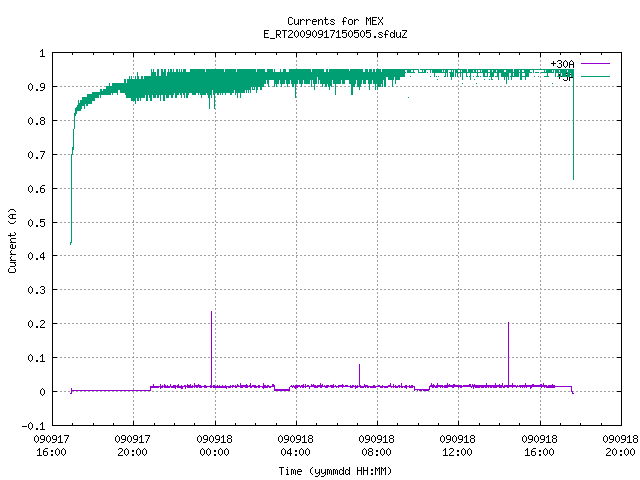This screenshot has width=640, height=480.
Task: Click the purple spike reaching 0.2 before 16:00
Action: click(x=509, y=353)
